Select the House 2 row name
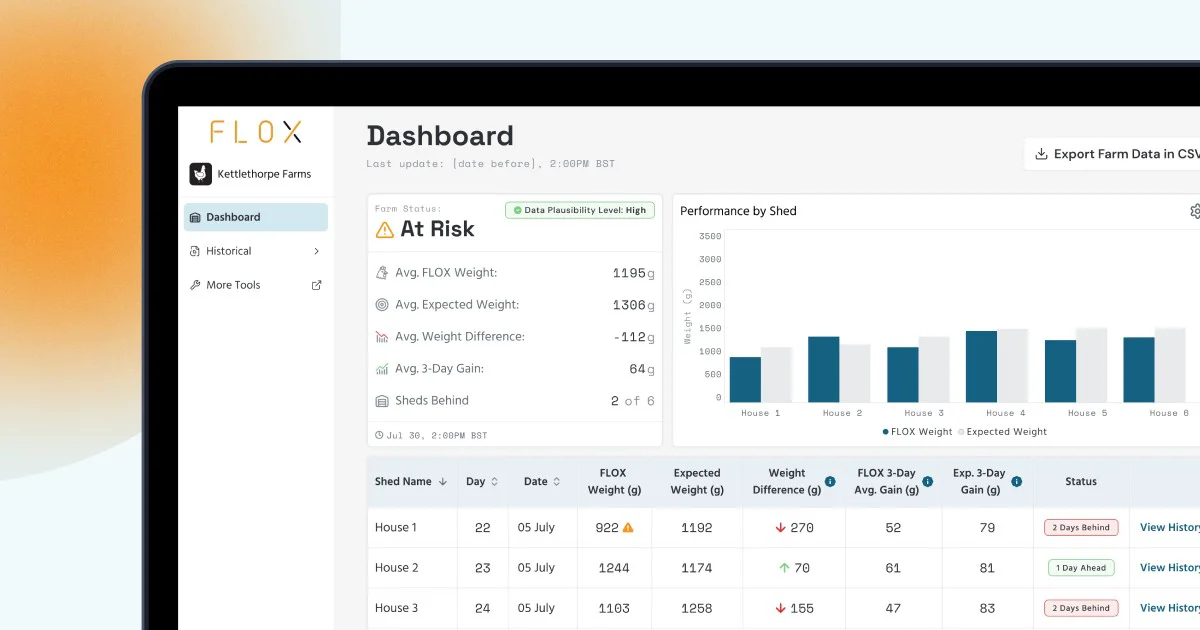 pos(397,568)
